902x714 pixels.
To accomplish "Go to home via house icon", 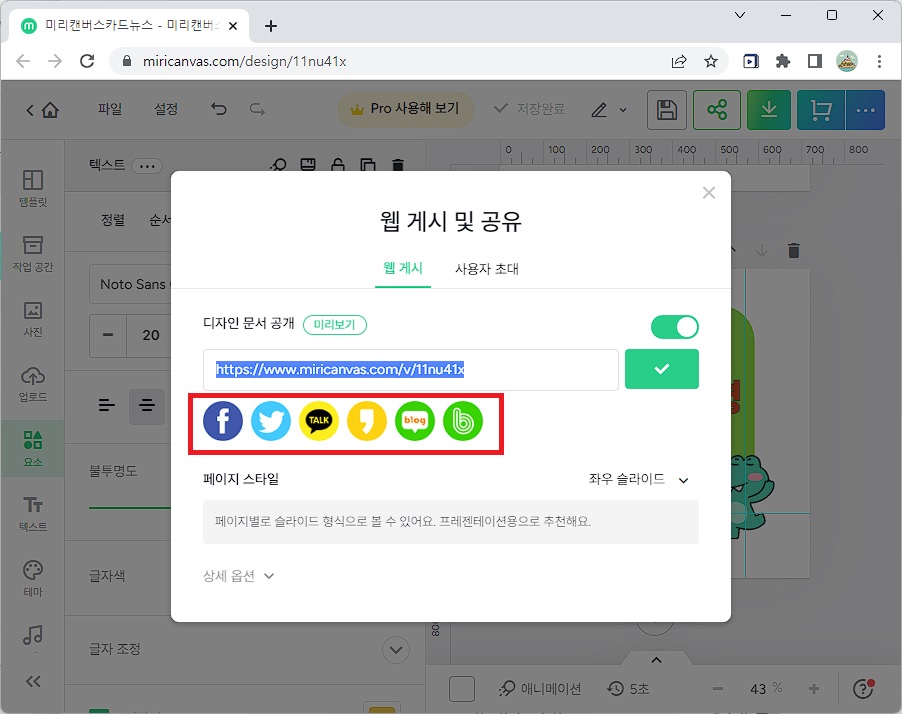I will (x=50, y=109).
